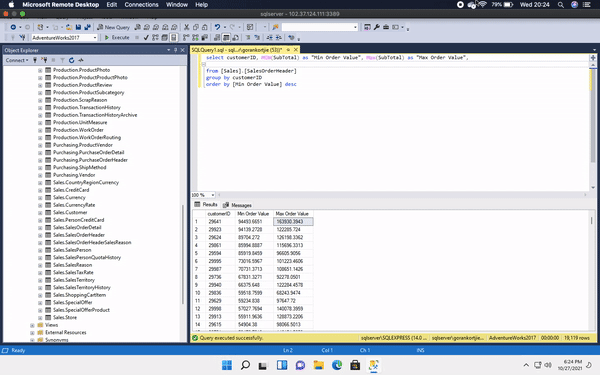600x375 pixels.
Task: Open the macOS Connections menu
Action: tap(141, 5)
